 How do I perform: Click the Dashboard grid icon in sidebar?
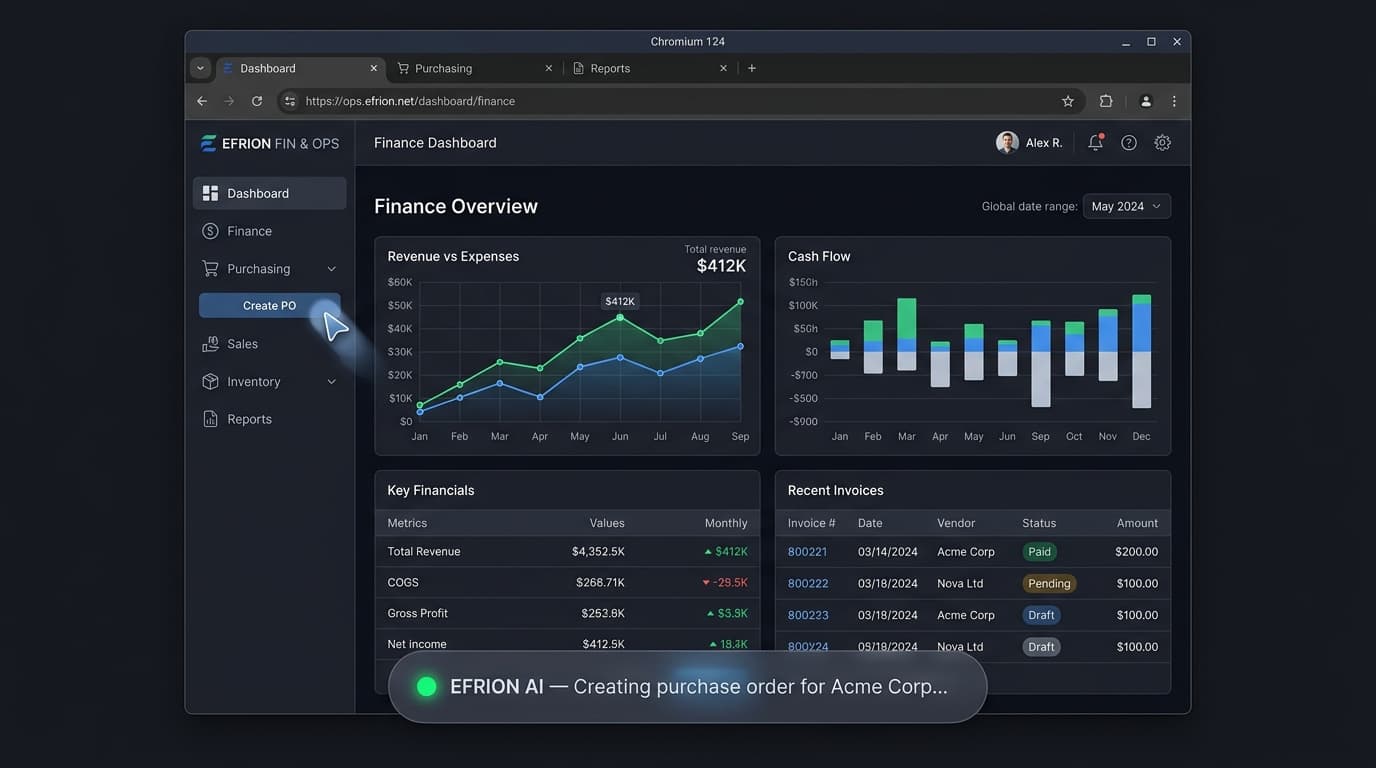pos(210,193)
